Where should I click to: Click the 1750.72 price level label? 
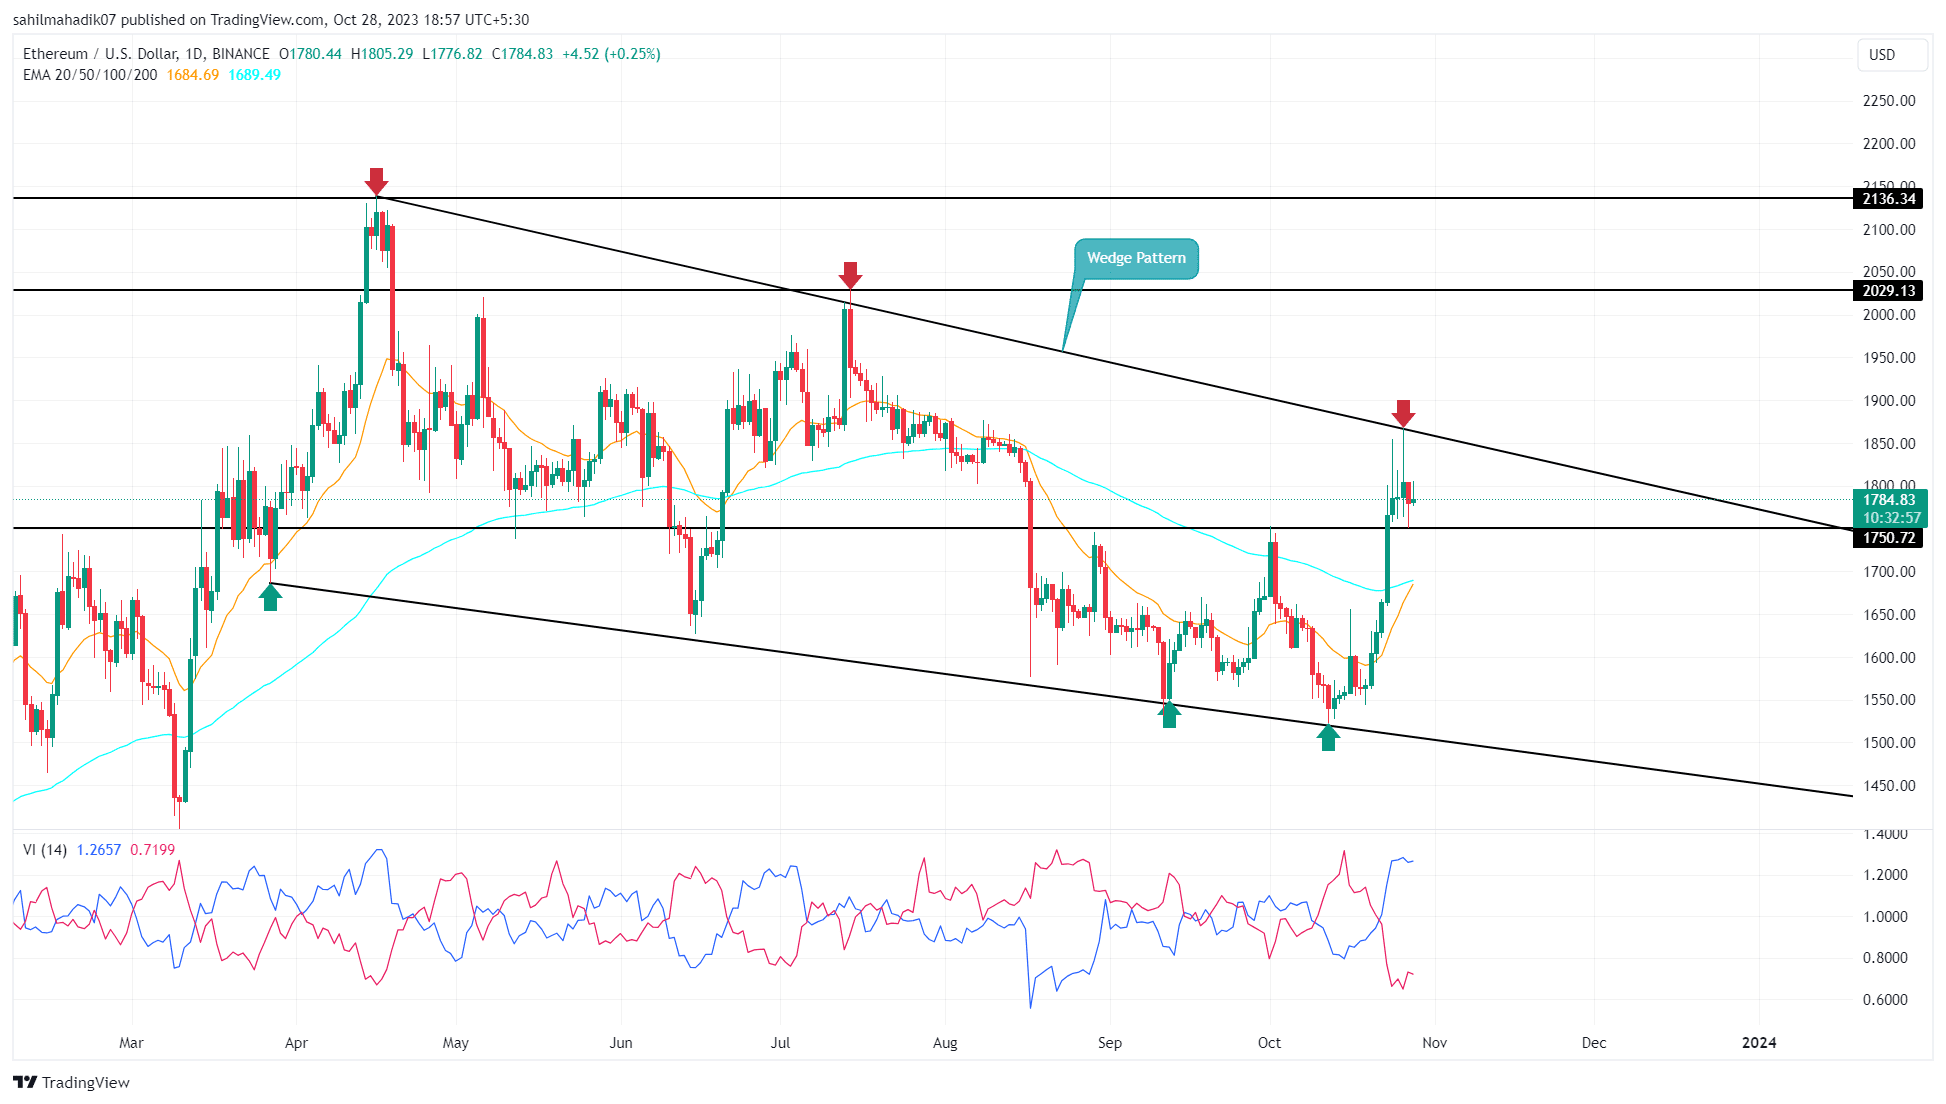tap(1889, 538)
